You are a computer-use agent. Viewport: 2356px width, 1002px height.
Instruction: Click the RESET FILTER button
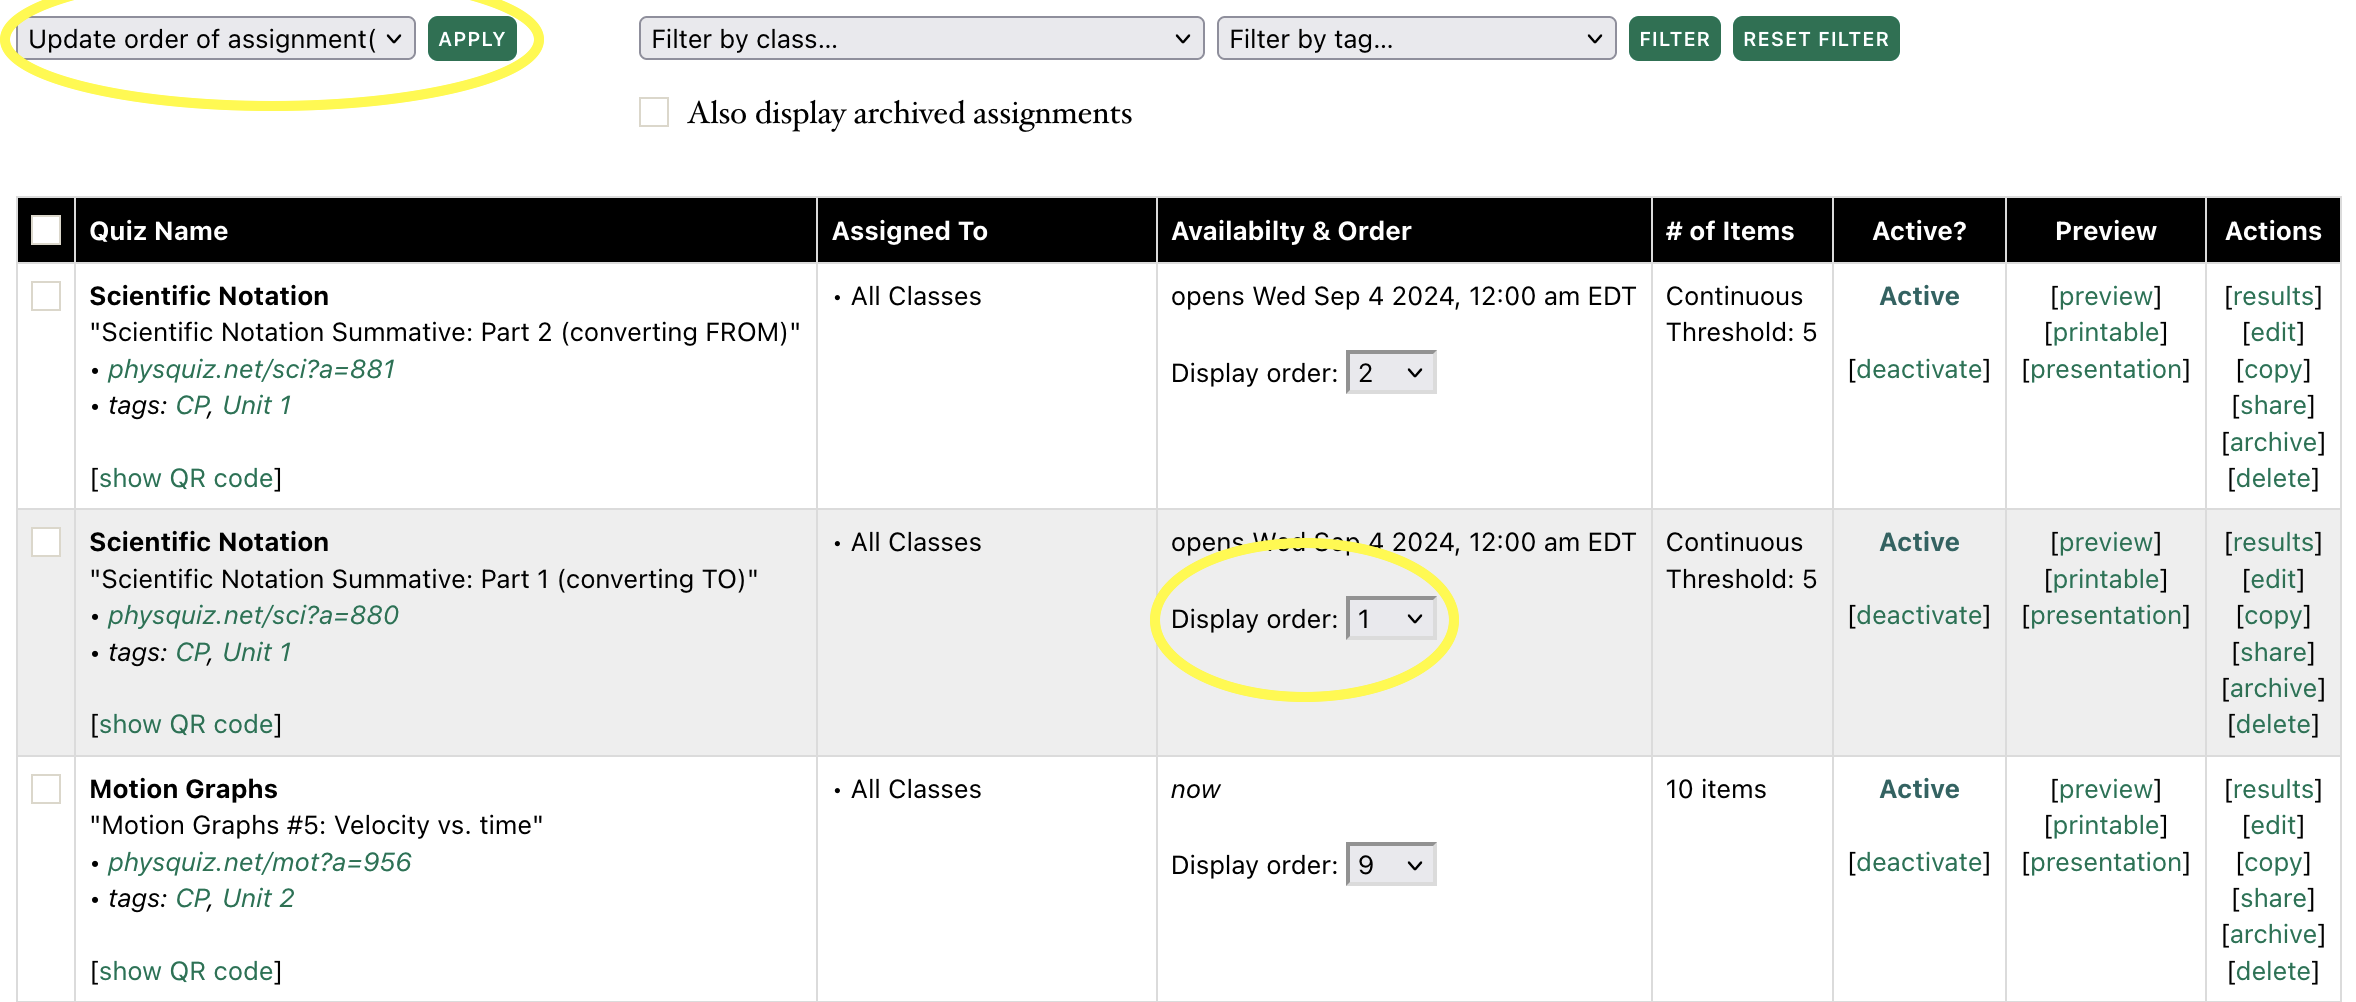click(1816, 39)
